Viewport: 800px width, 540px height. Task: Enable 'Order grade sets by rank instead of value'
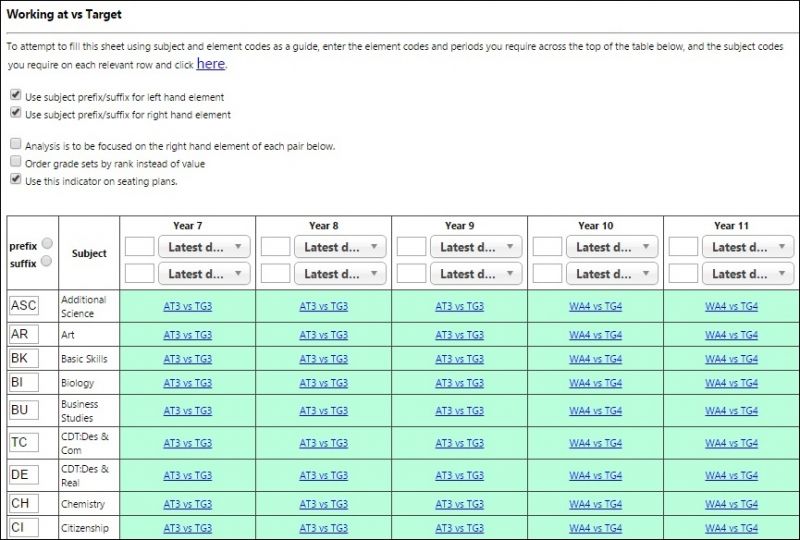pos(16,162)
